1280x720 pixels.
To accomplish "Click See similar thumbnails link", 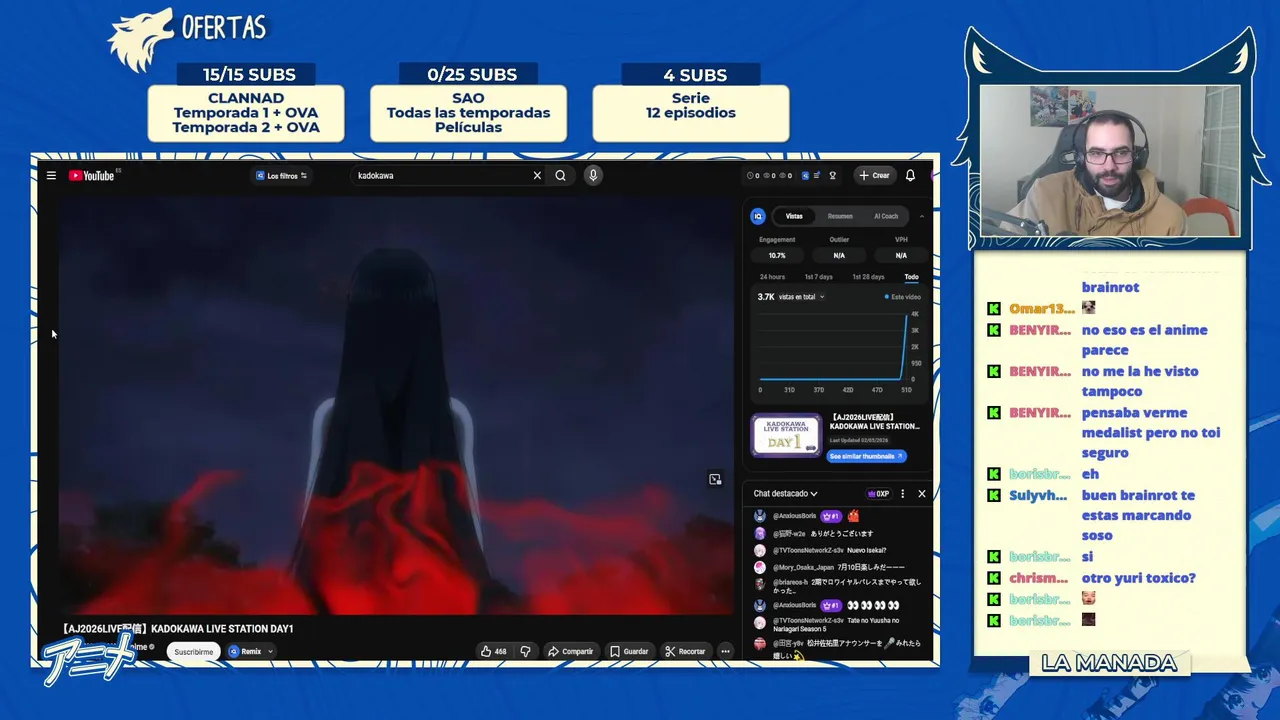I will pos(866,456).
